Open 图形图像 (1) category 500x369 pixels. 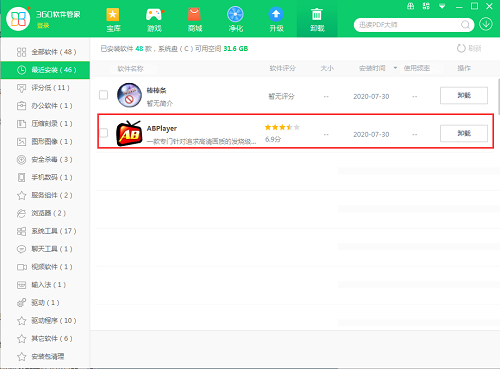pos(45,142)
